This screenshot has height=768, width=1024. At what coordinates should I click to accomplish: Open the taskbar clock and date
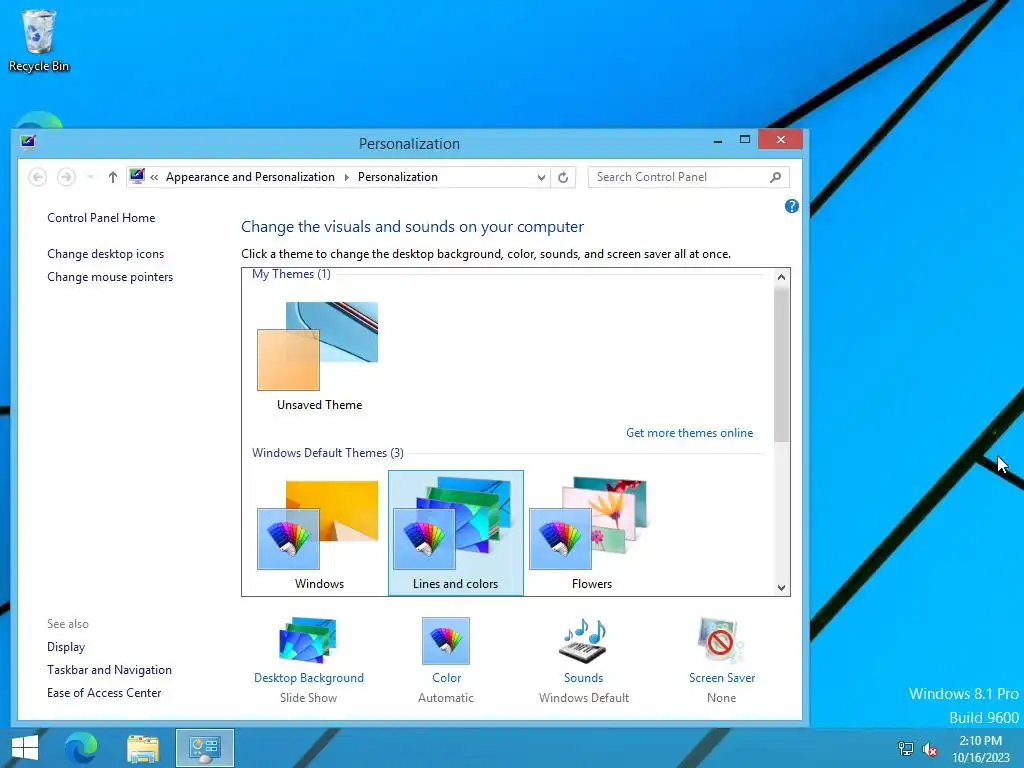980,749
